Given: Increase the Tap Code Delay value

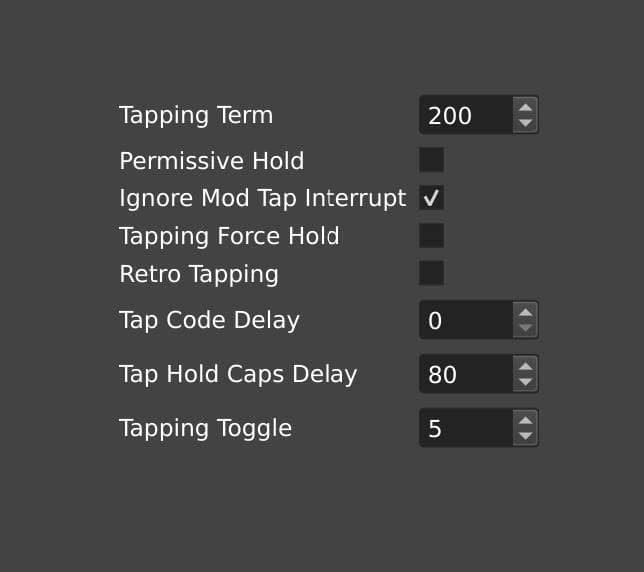Looking at the screenshot, I should coord(525,312).
